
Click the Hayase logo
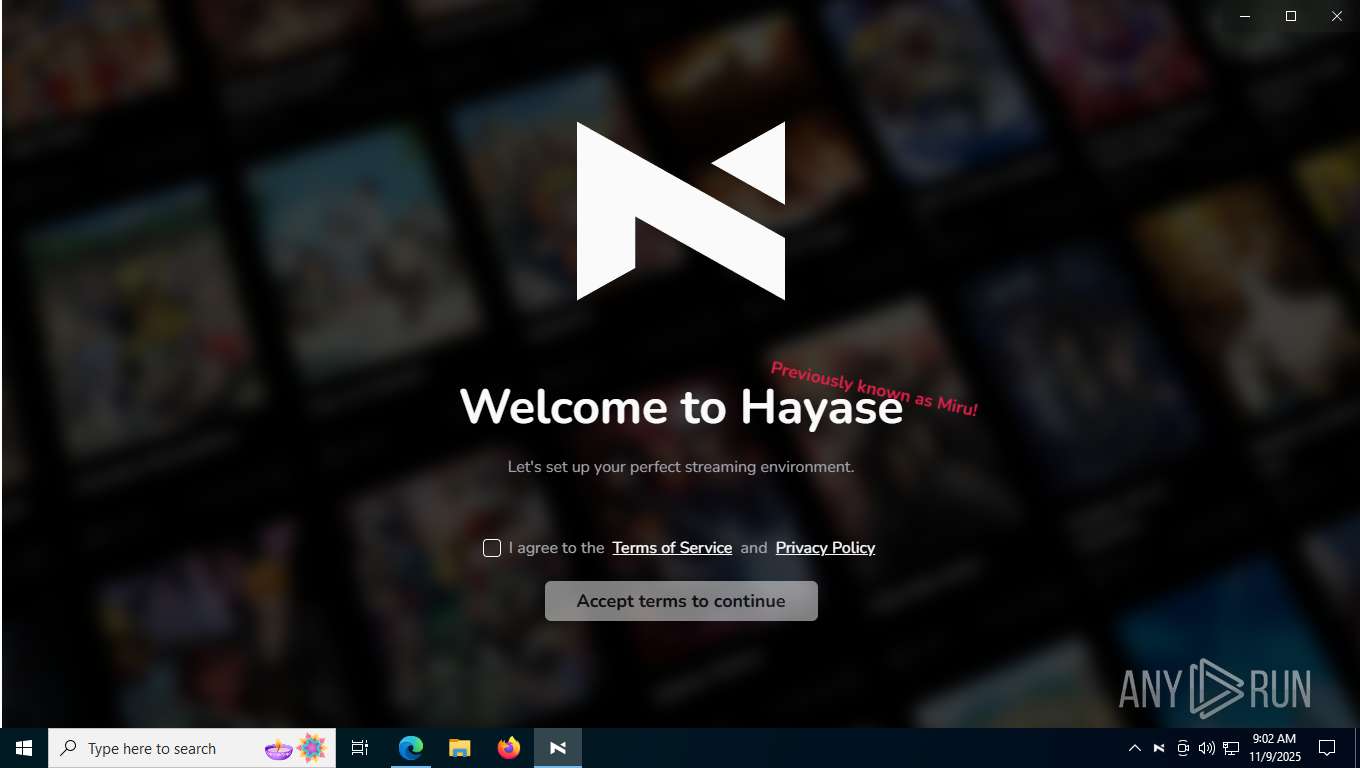681,211
